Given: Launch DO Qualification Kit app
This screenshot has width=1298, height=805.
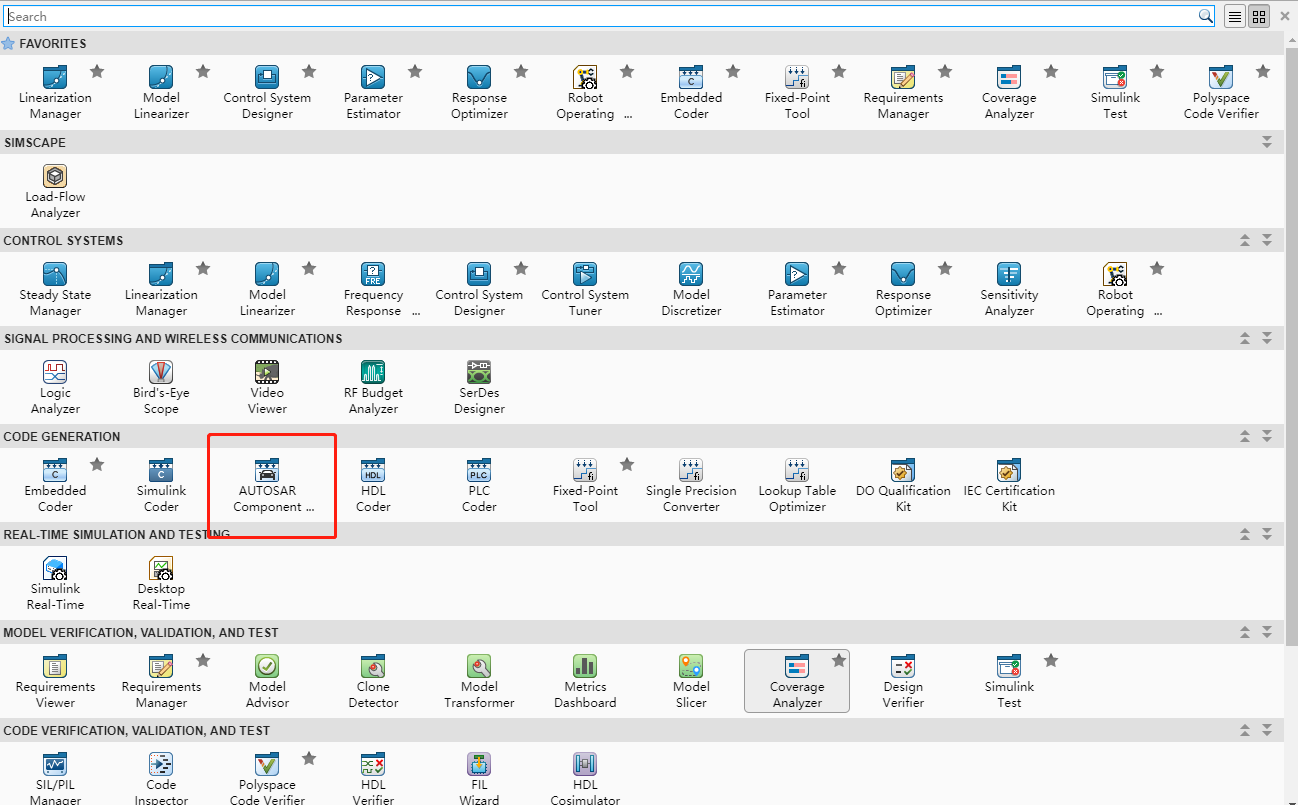Looking at the screenshot, I should pyautogui.click(x=903, y=485).
